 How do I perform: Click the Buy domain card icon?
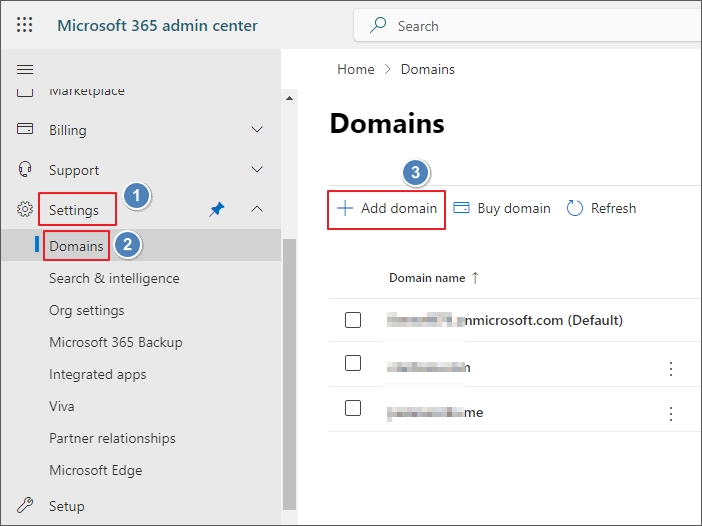pyautogui.click(x=461, y=208)
